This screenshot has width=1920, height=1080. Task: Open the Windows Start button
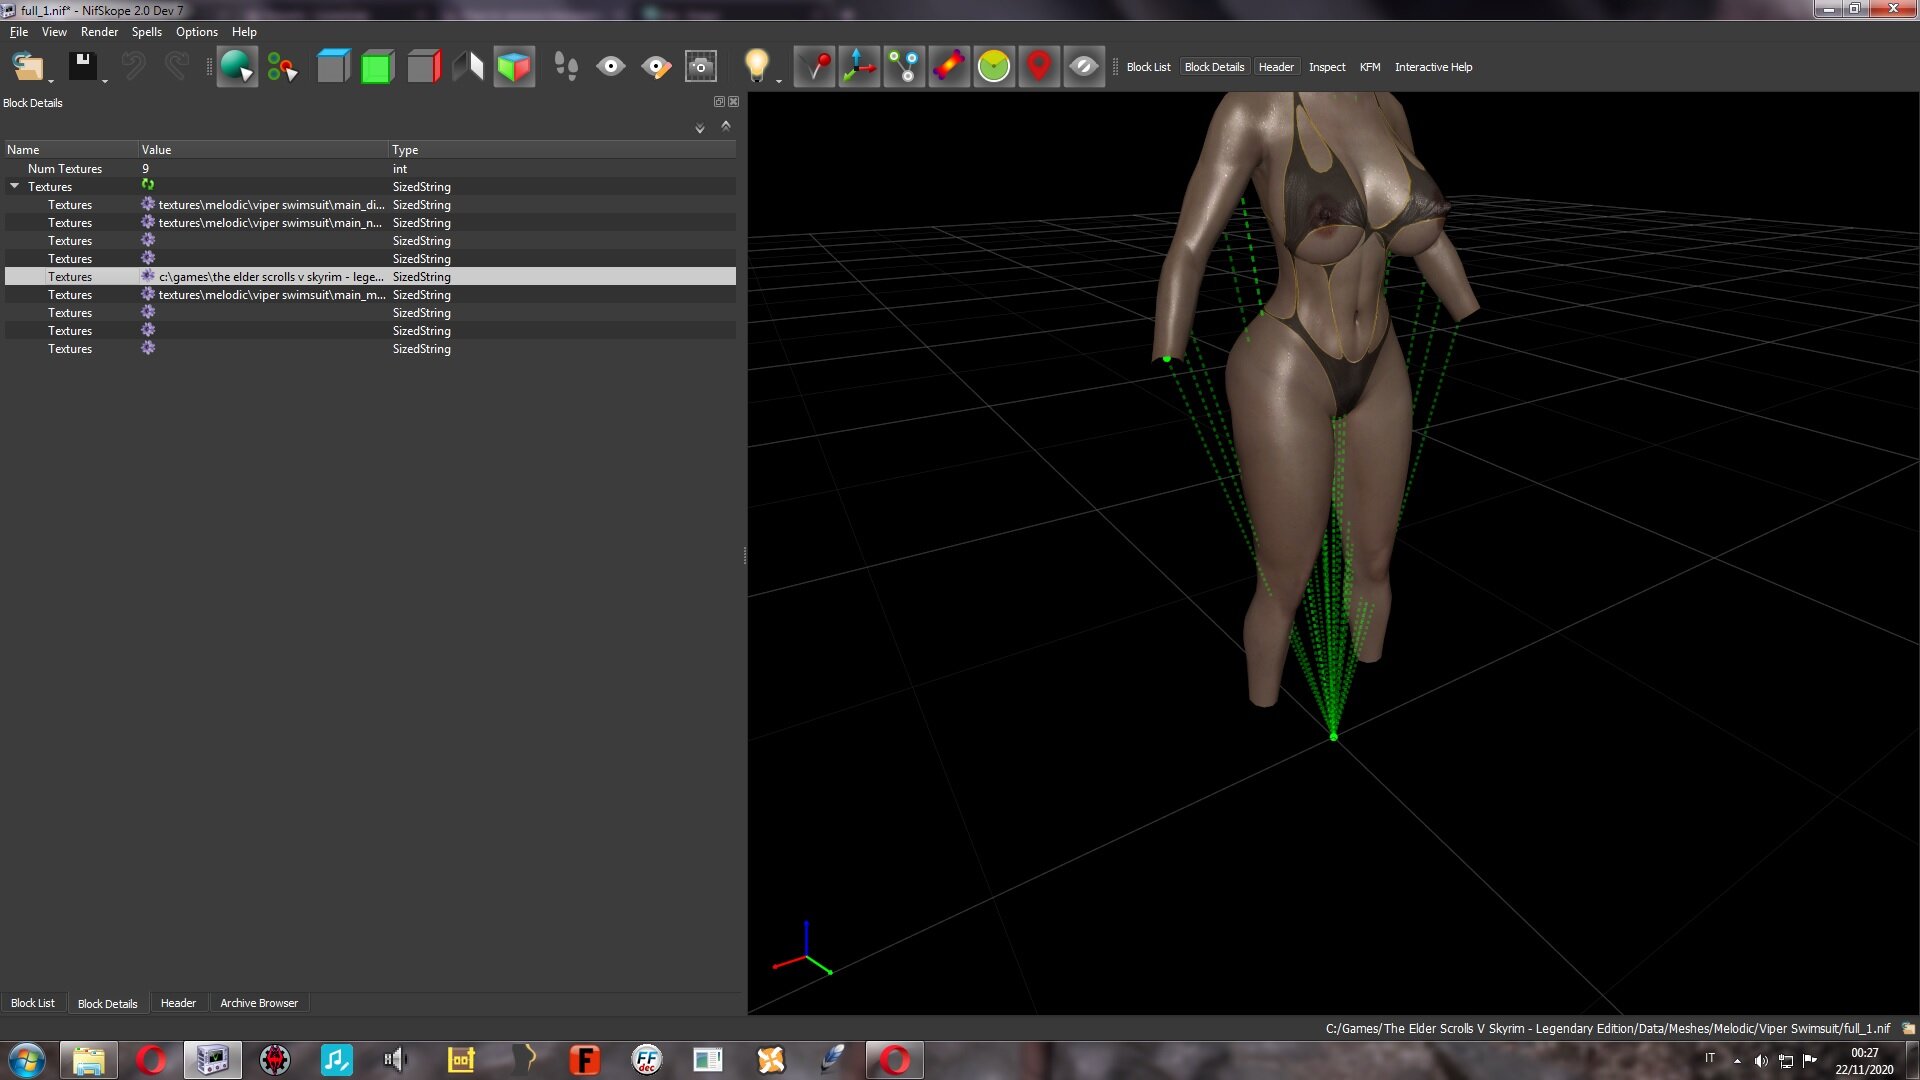(x=27, y=1060)
